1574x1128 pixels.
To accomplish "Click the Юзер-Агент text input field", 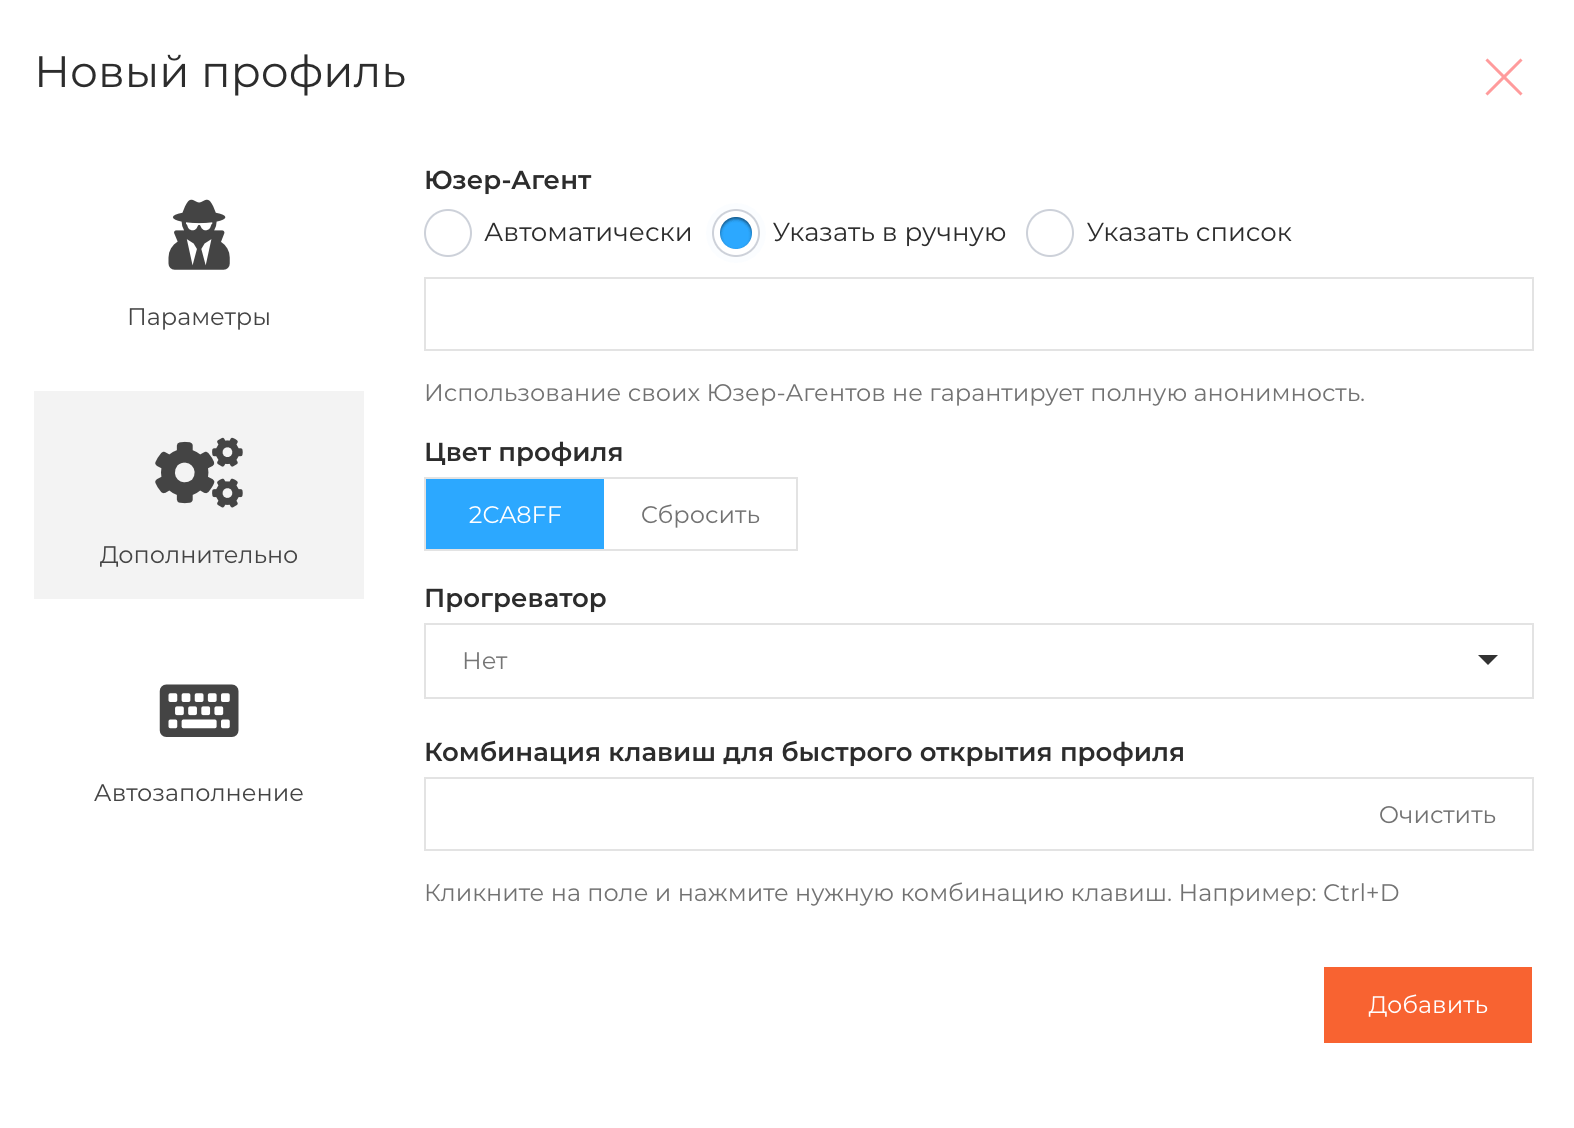I will point(978,314).
